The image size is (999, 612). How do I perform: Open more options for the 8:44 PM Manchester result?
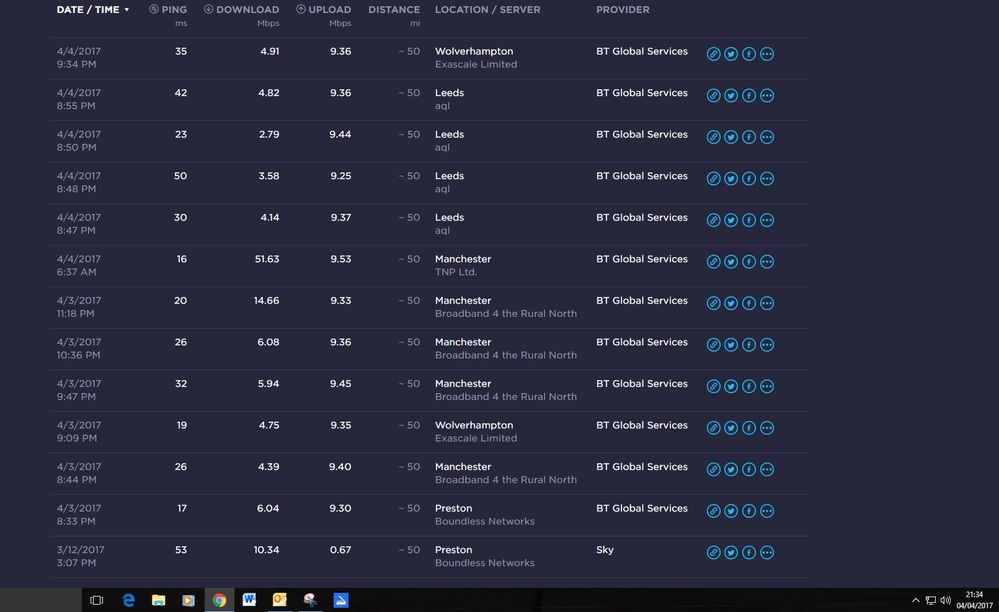[767, 469]
